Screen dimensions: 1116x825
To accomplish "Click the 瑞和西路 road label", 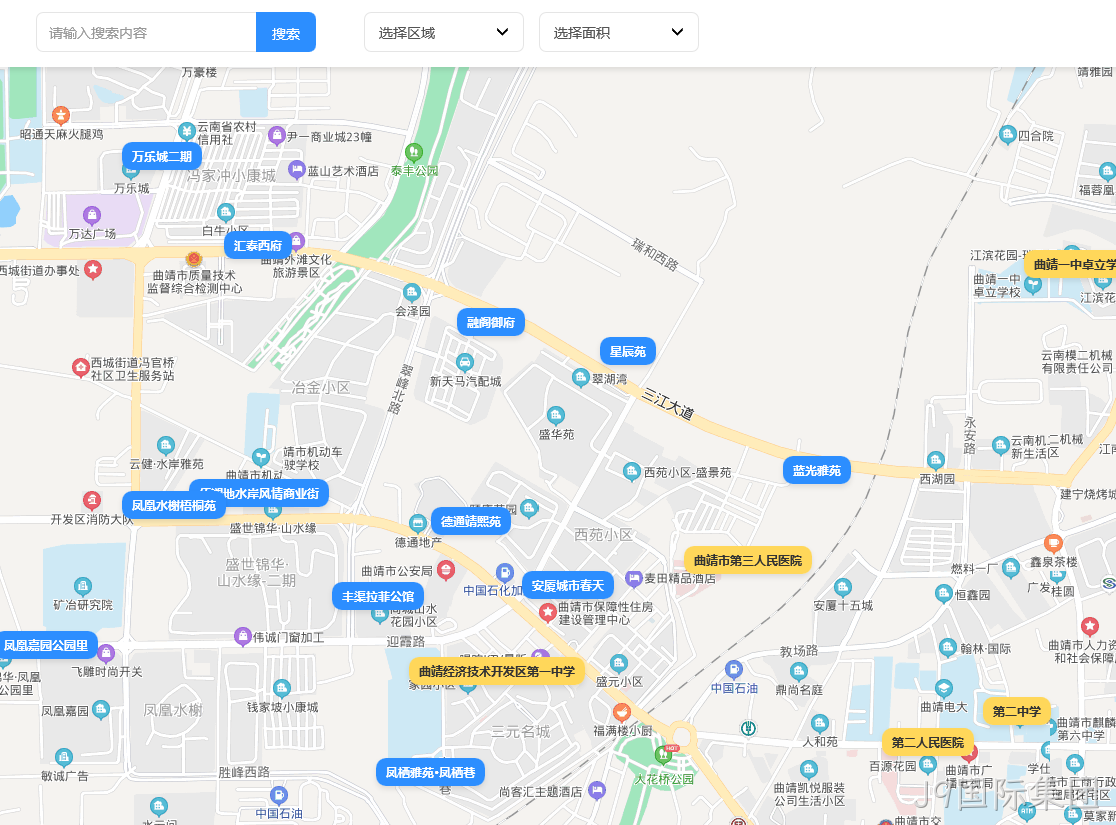I will pos(655,255).
